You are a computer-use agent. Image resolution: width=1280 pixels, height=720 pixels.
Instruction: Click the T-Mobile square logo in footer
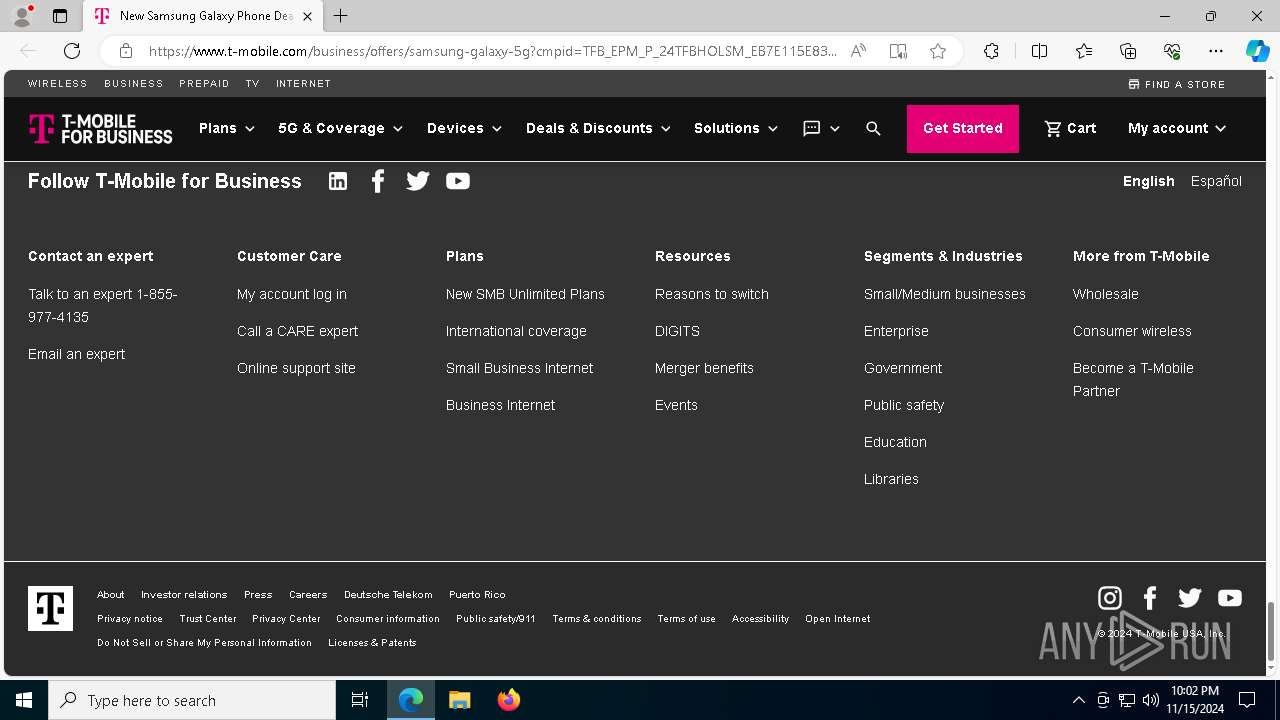50,608
